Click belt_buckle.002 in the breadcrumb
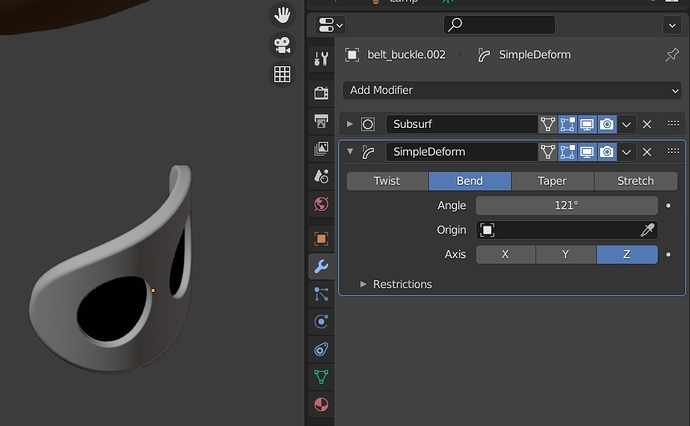Image resolution: width=690 pixels, height=426 pixels. click(406, 55)
